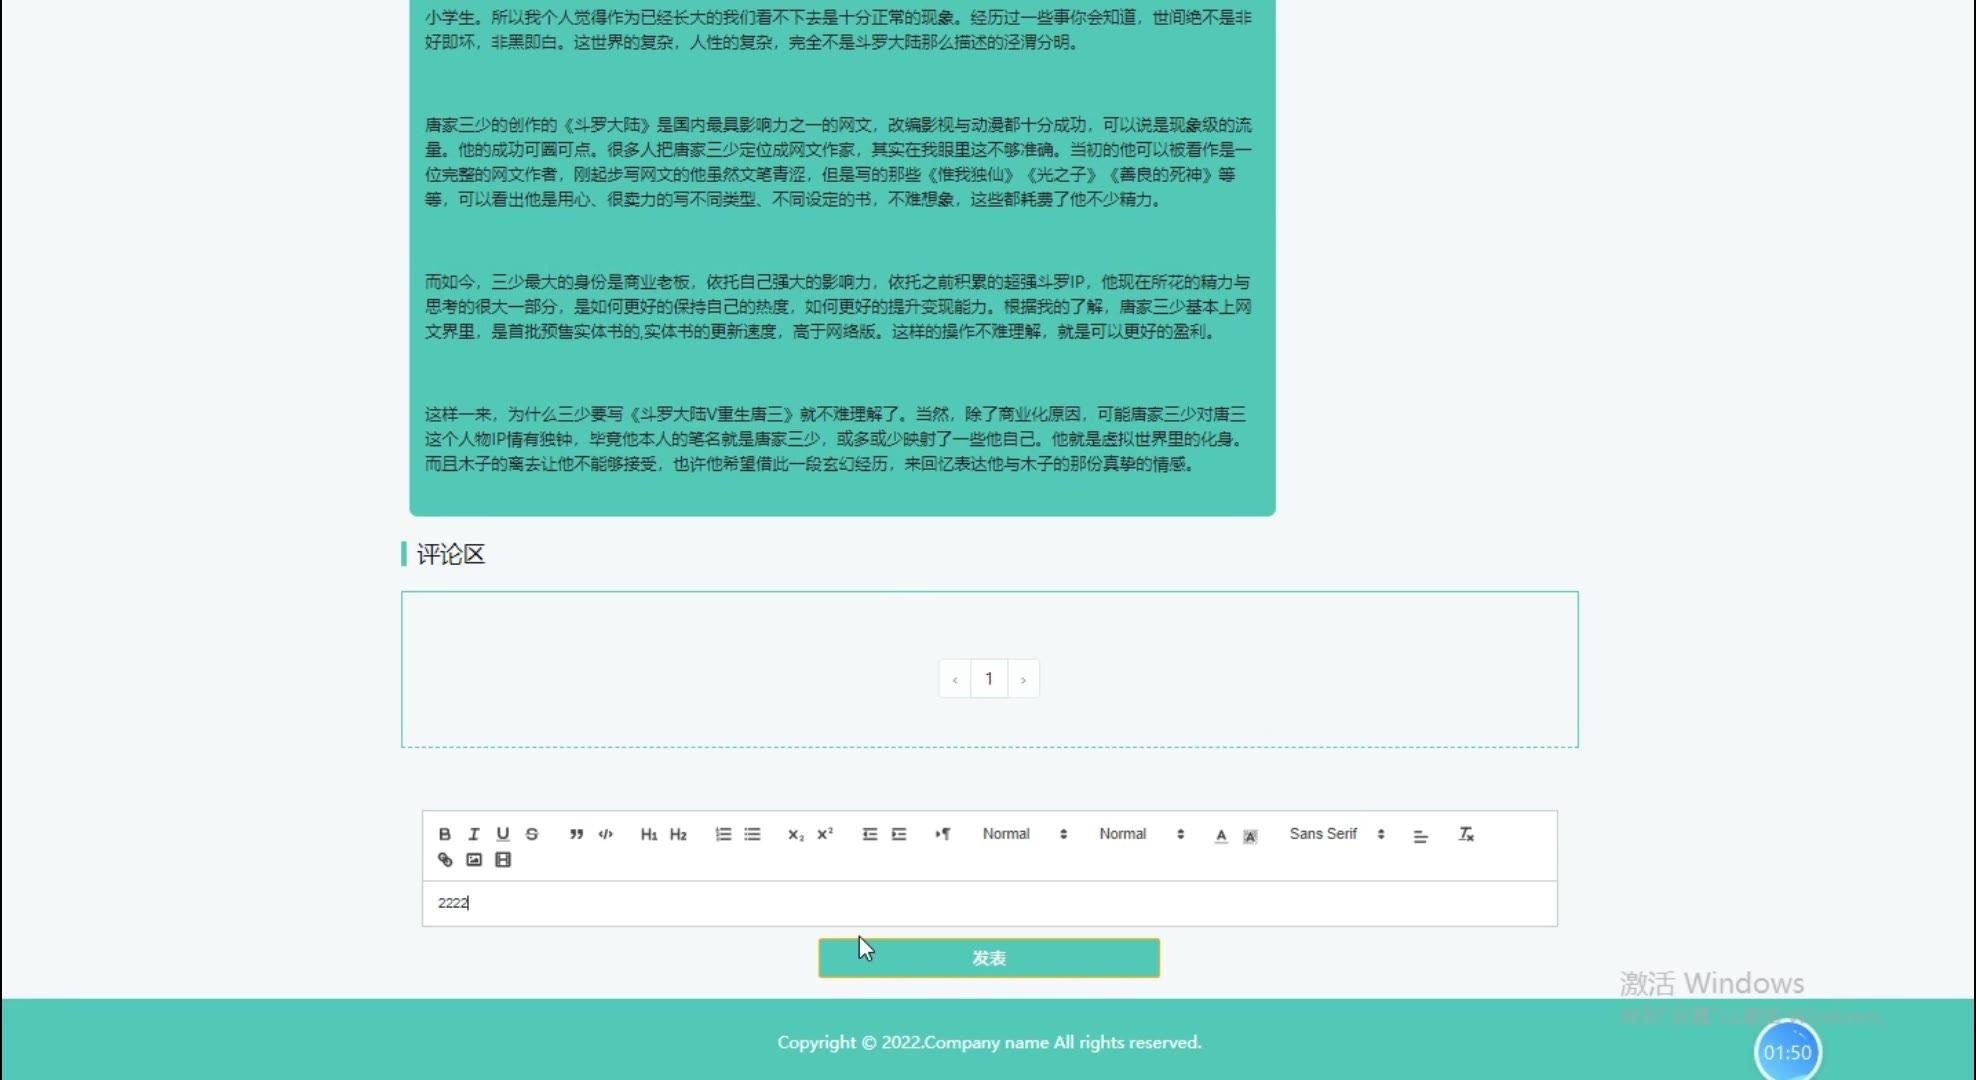Apply strikethrough to comment text
The height and width of the screenshot is (1080, 1976).
[x=532, y=834]
